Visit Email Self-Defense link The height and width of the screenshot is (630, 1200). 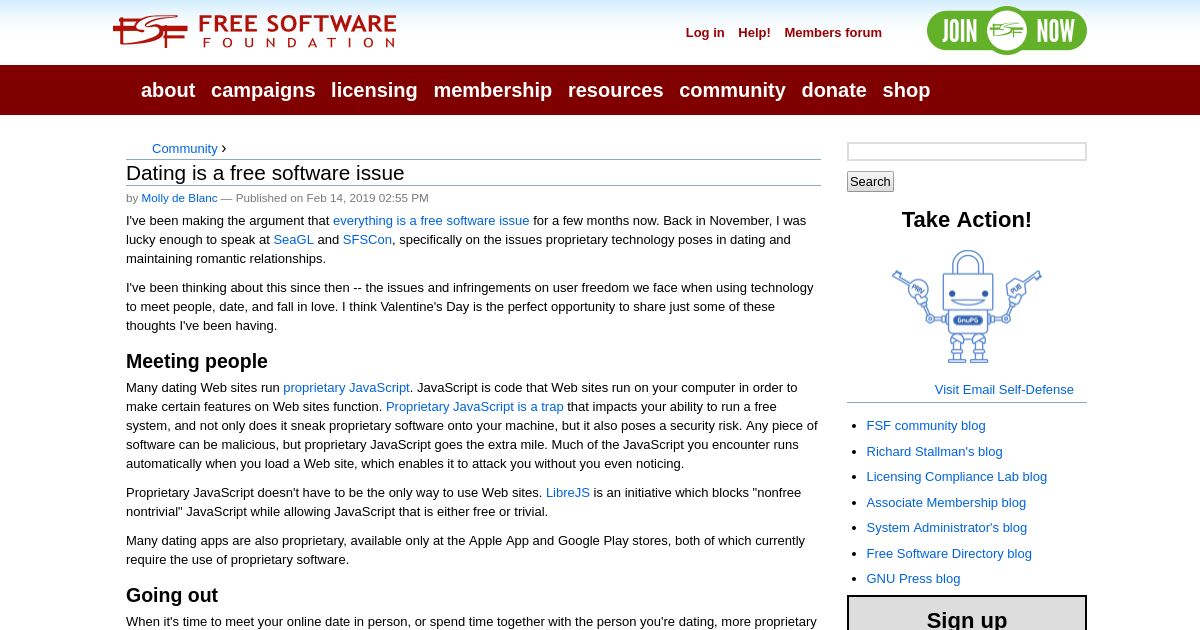pyautogui.click(x=1004, y=390)
